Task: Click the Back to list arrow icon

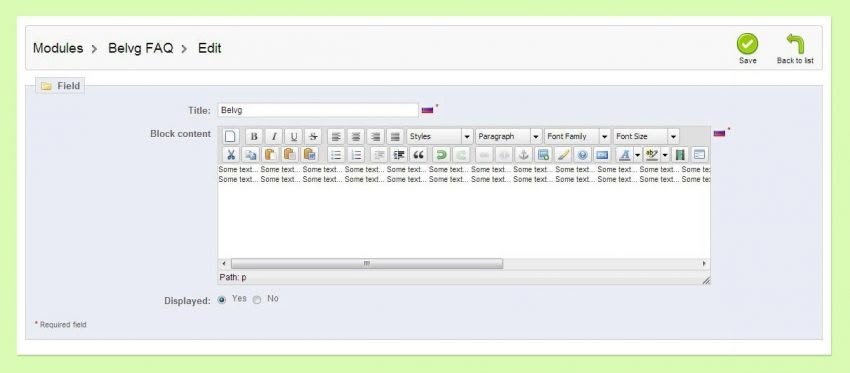Action: pos(795,44)
